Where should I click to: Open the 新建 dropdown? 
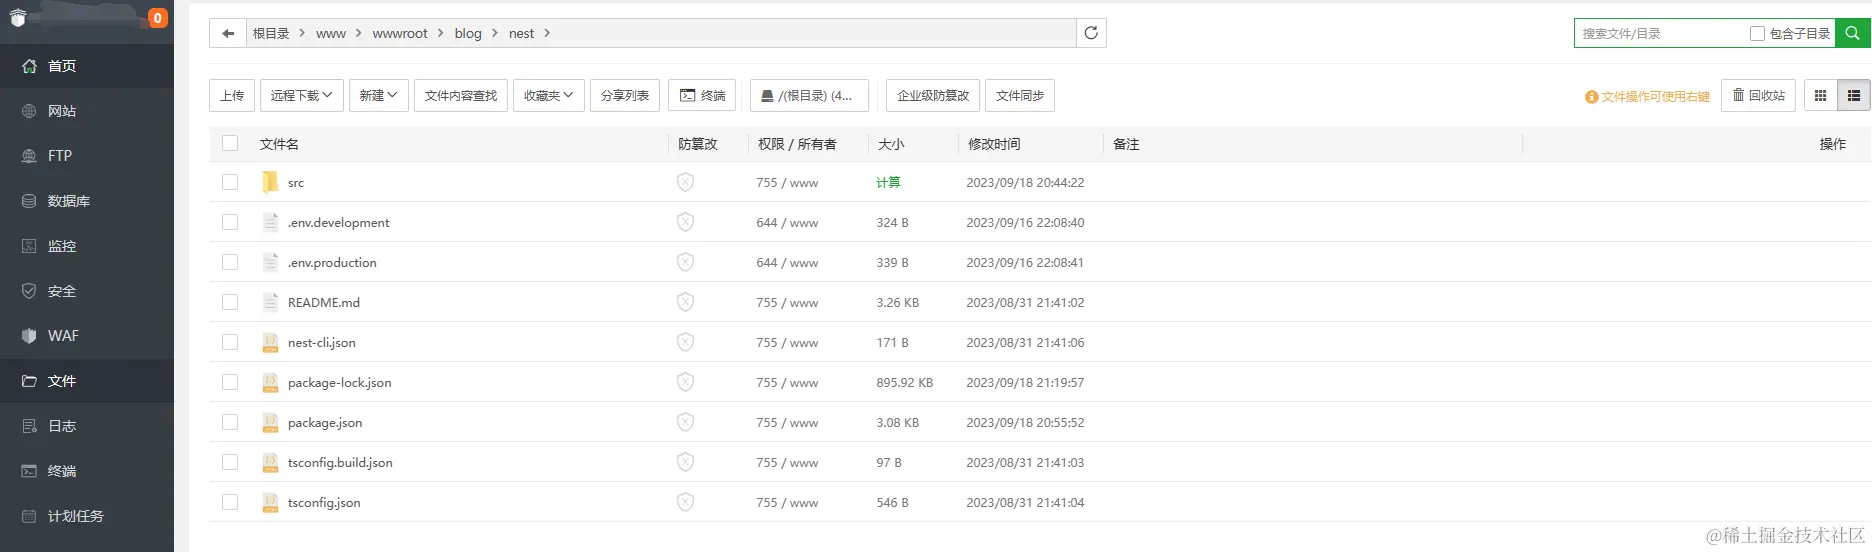click(379, 96)
